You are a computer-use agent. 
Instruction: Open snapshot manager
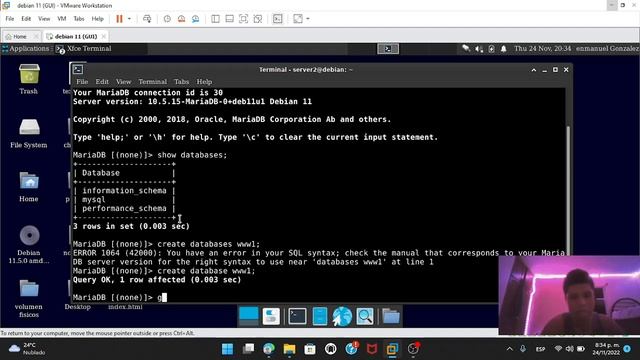click(196, 19)
